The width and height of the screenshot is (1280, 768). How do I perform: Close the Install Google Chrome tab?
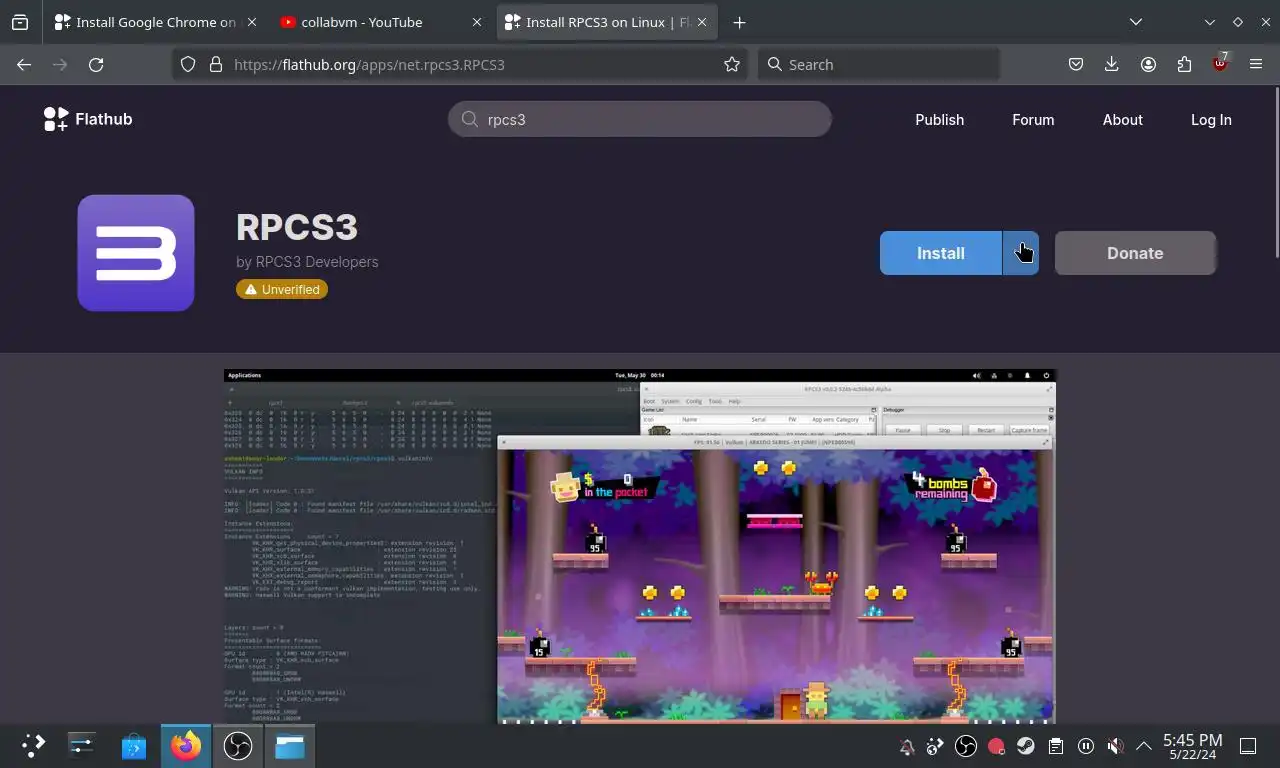pyautogui.click(x=250, y=22)
